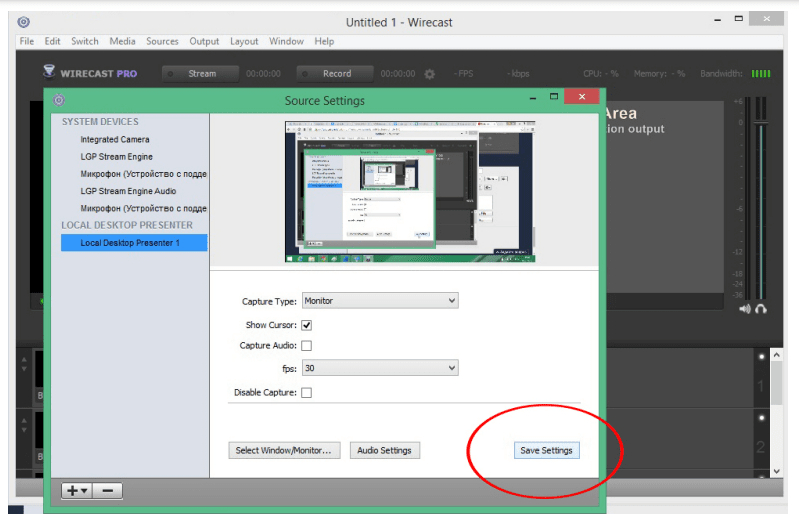Click the layer 2 dot indicator
Viewport: 799px width, 523px height.
pyautogui.click(x=762, y=418)
